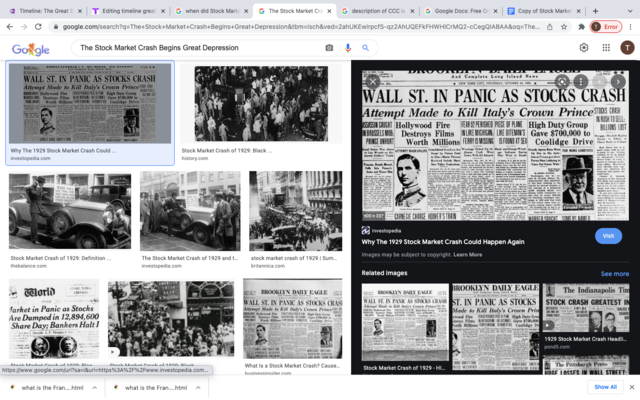
Task: Open history.com trading floor crowd thumbnail
Action: pos(261,104)
